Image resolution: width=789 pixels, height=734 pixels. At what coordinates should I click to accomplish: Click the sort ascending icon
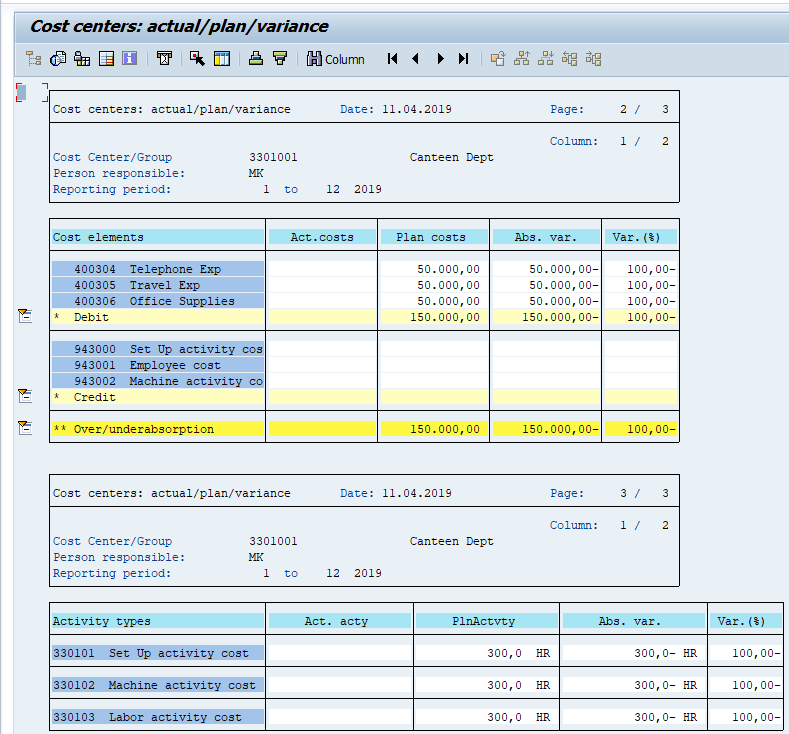(256, 59)
